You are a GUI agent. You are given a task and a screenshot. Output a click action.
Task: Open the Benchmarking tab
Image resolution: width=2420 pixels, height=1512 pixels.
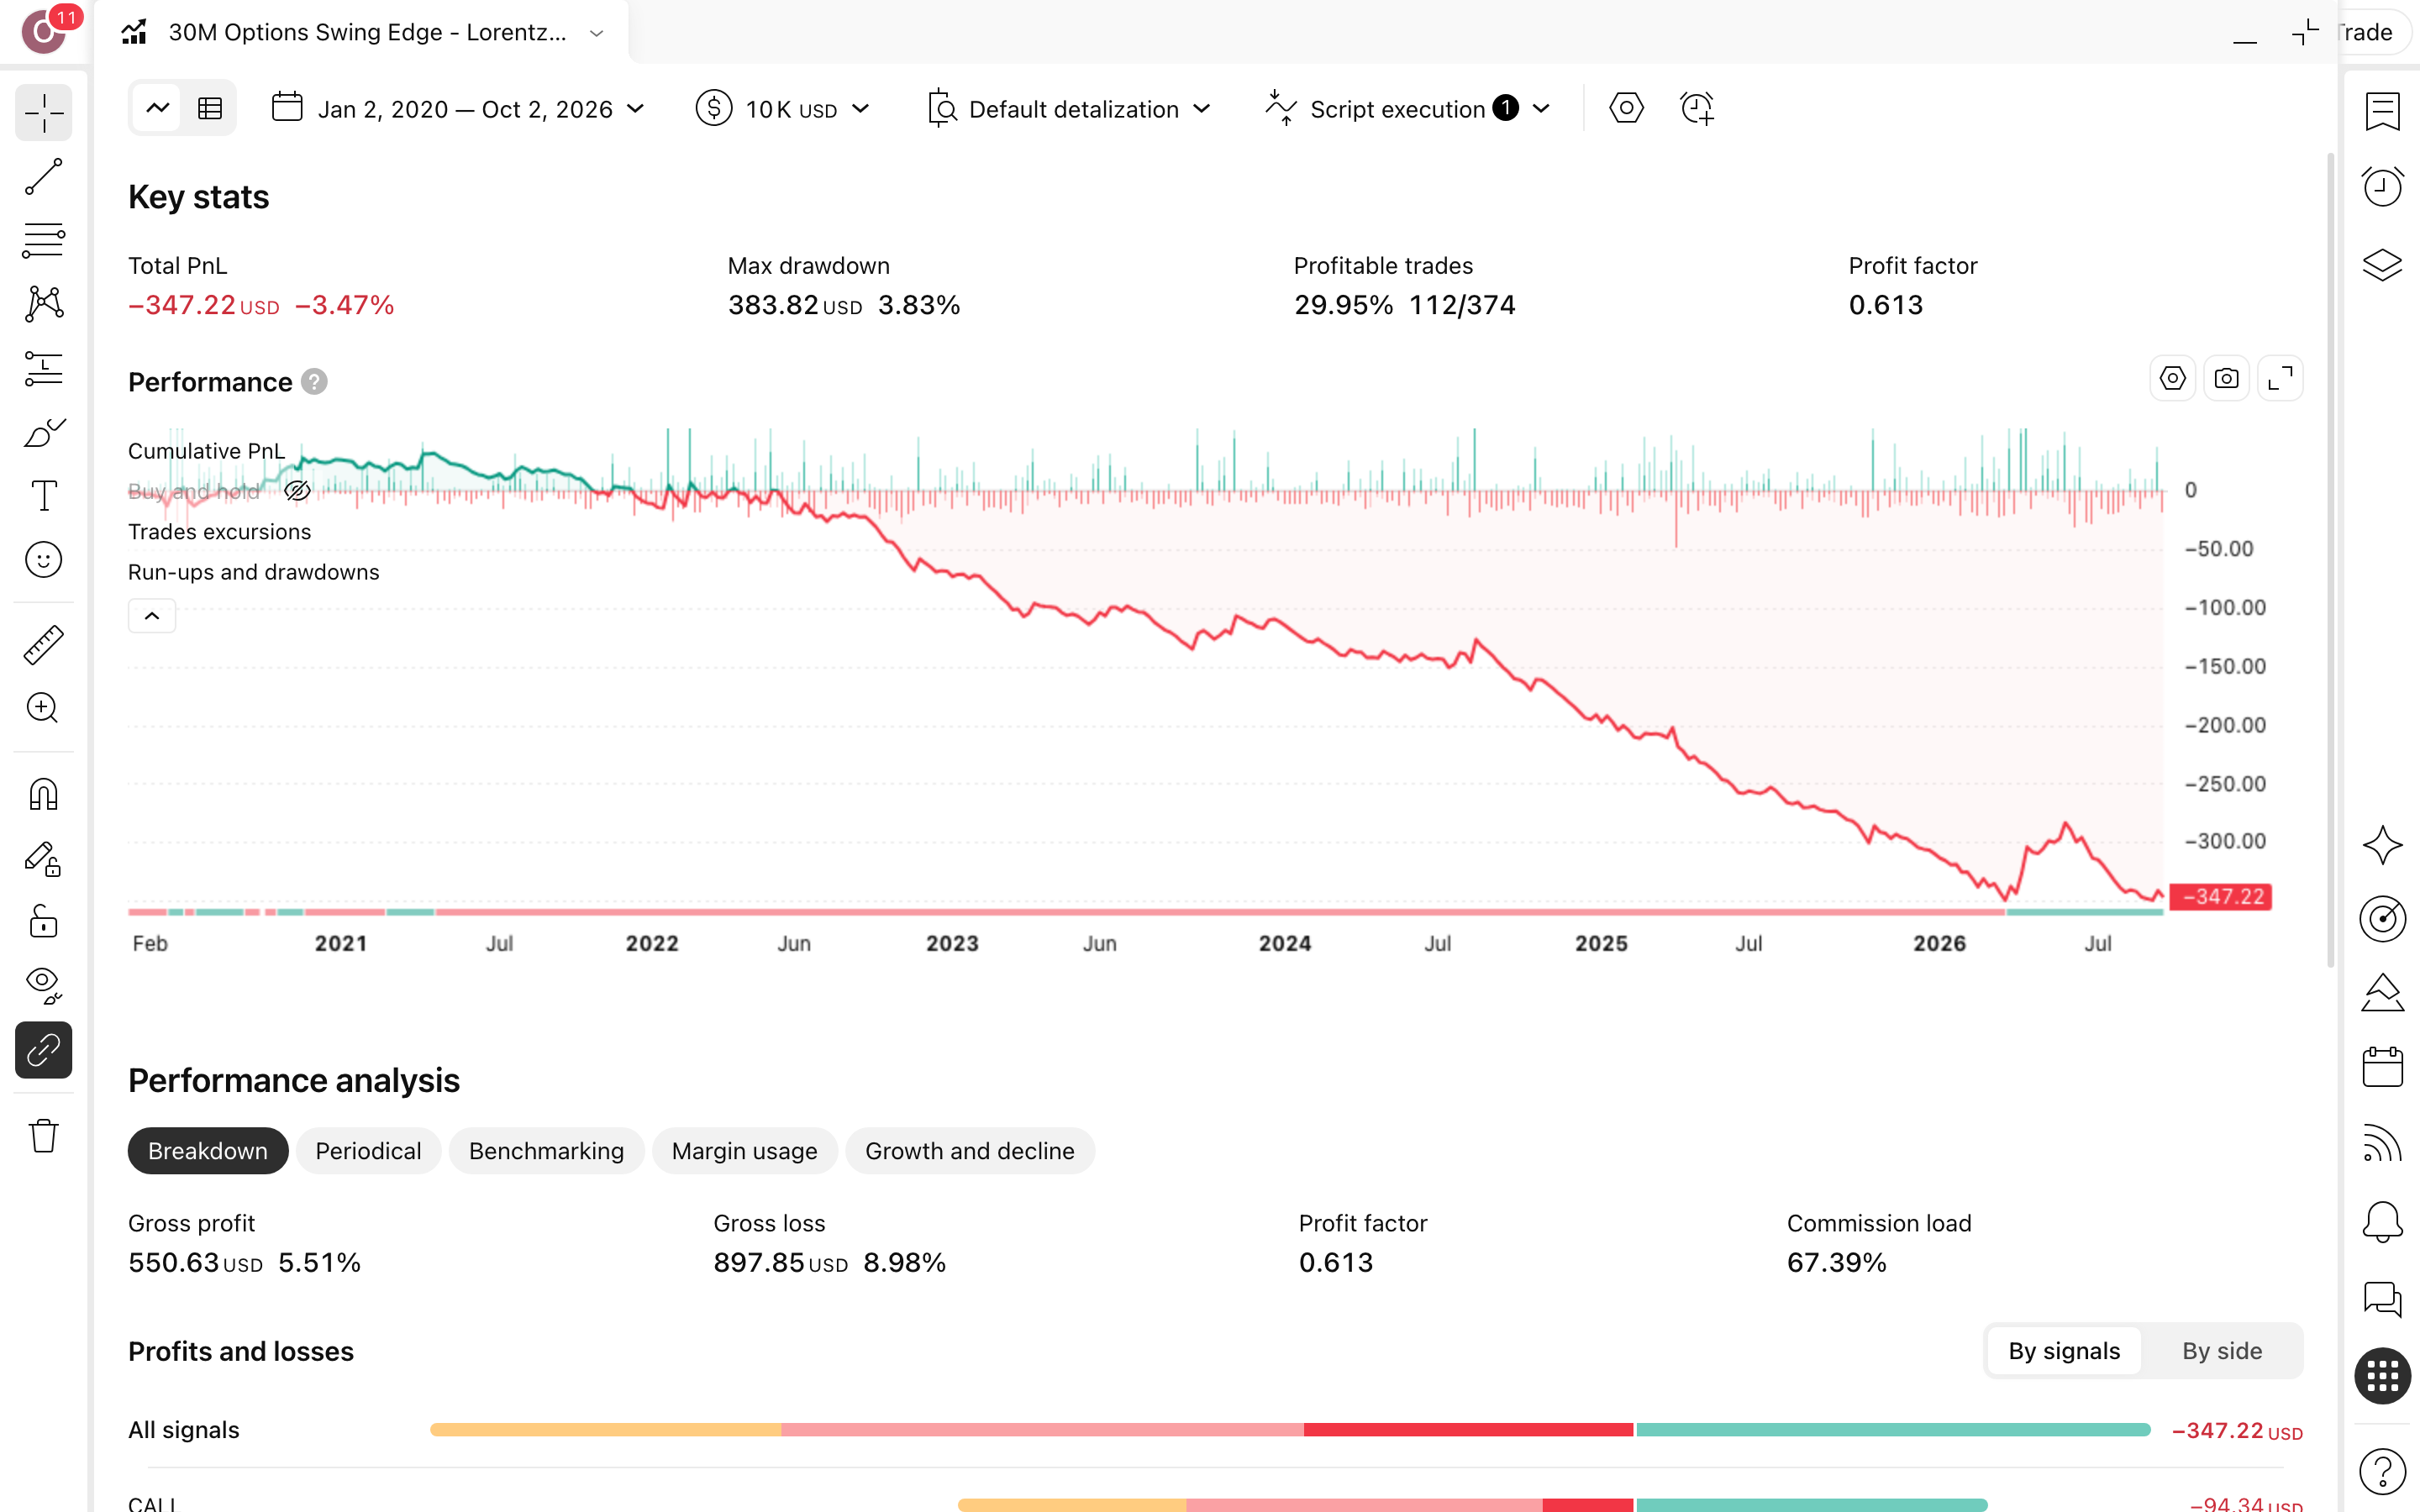point(546,1151)
